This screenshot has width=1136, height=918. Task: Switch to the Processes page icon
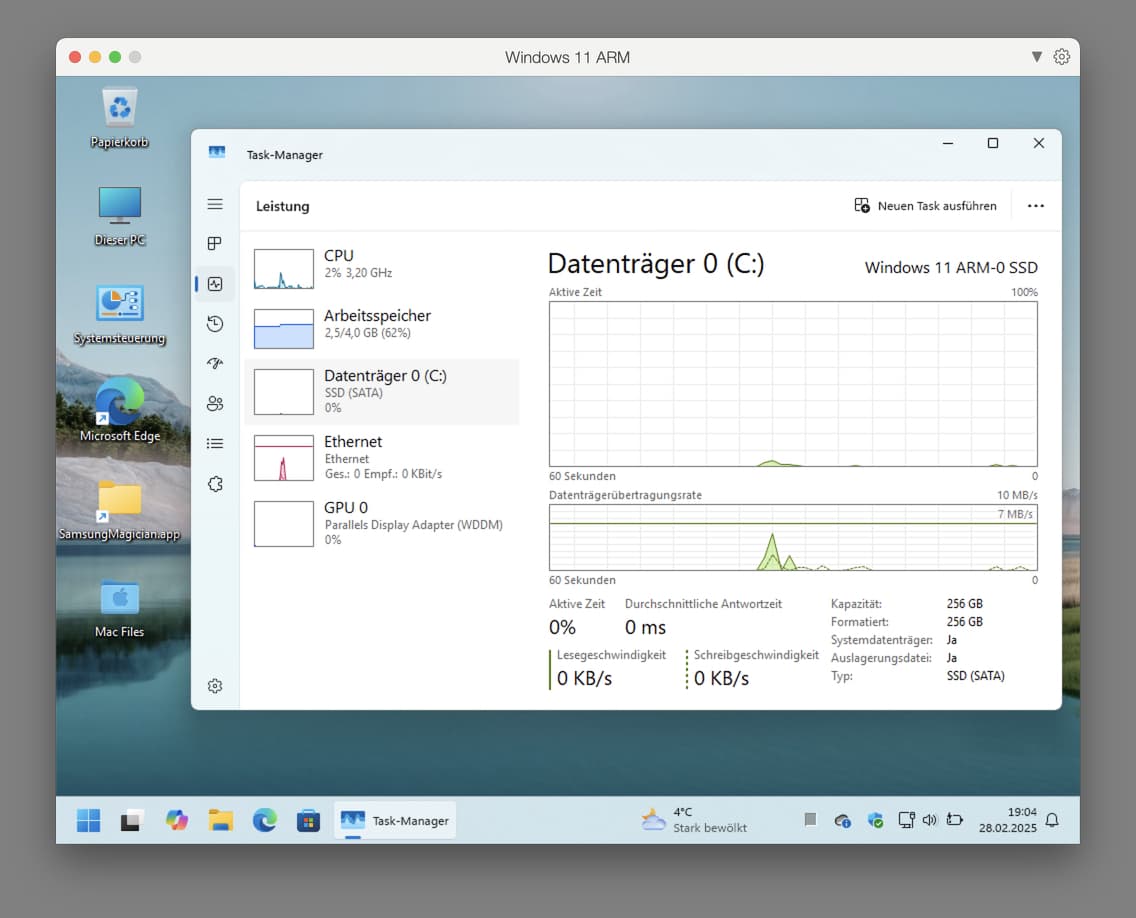click(215, 243)
